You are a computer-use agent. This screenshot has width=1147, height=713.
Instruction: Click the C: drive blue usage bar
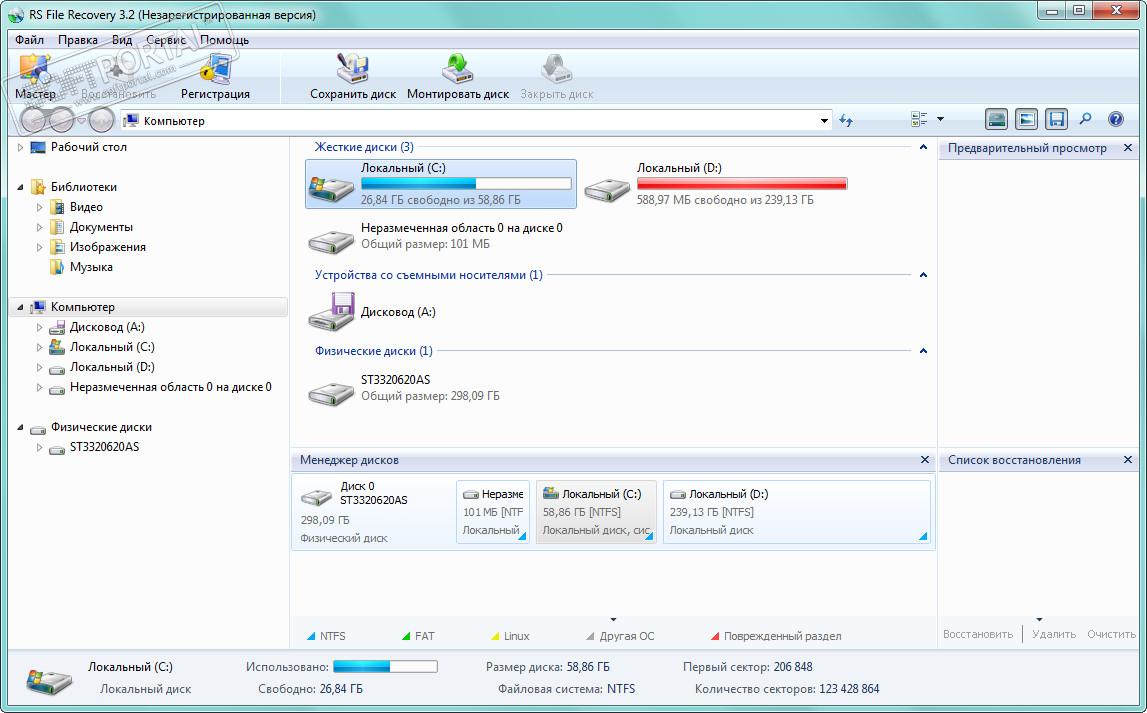tap(466, 184)
